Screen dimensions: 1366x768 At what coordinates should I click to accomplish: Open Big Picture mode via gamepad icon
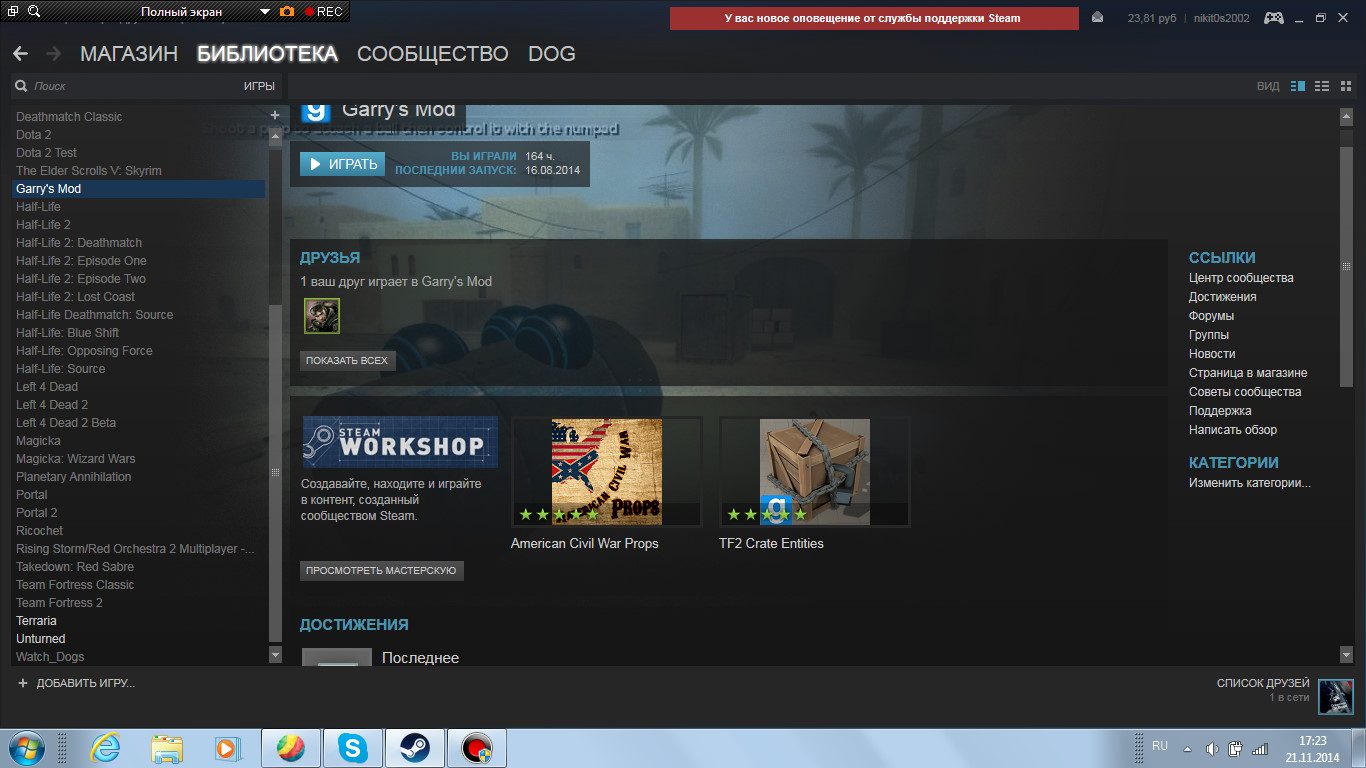coord(1273,18)
